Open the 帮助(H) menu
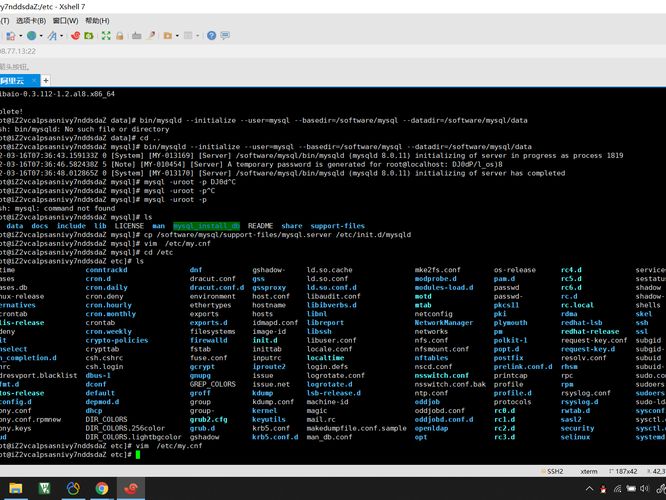The height and width of the screenshot is (500, 666). (97, 21)
